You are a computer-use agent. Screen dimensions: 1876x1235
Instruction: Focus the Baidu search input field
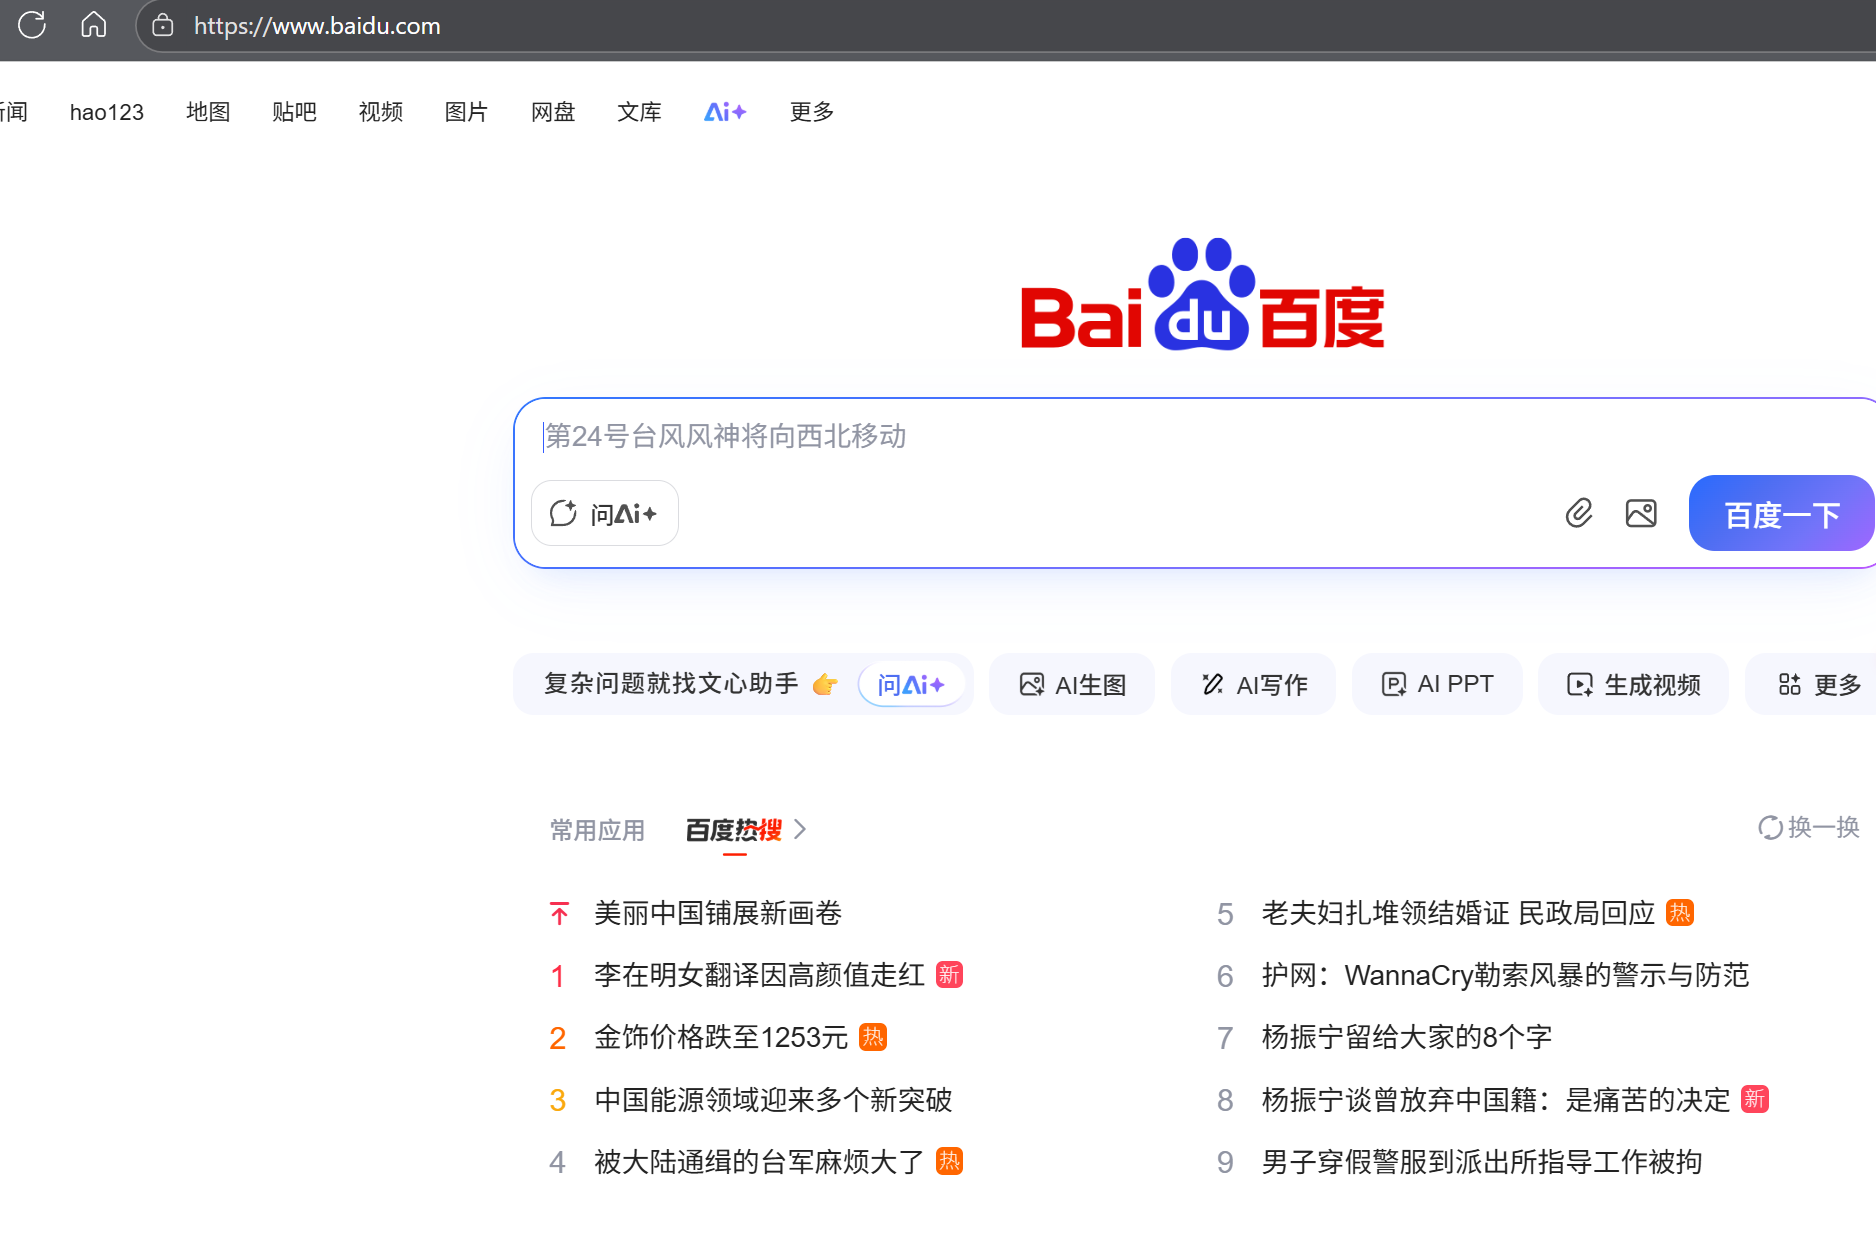1195,436
